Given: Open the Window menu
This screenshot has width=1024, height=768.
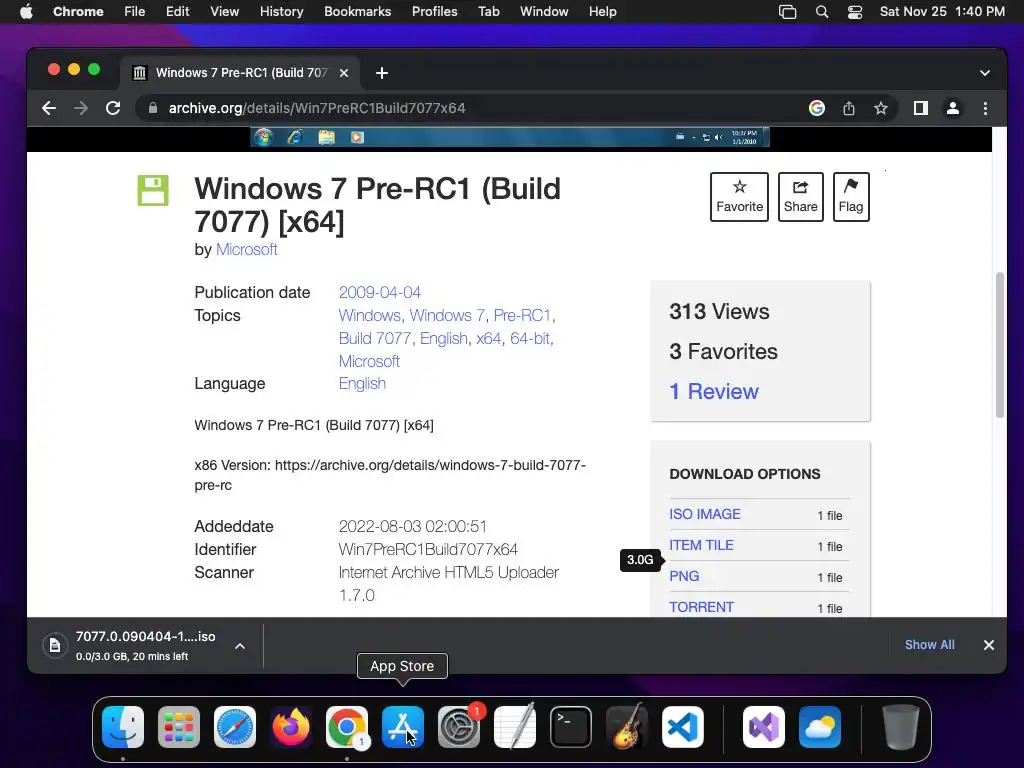Looking at the screenshot, I should [x=544, y=12].
